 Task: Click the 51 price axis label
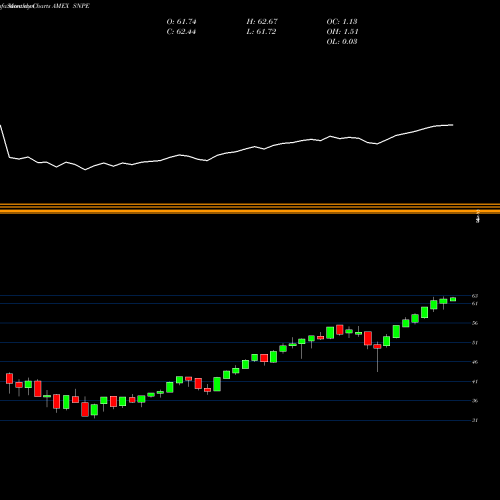[475, 343]
